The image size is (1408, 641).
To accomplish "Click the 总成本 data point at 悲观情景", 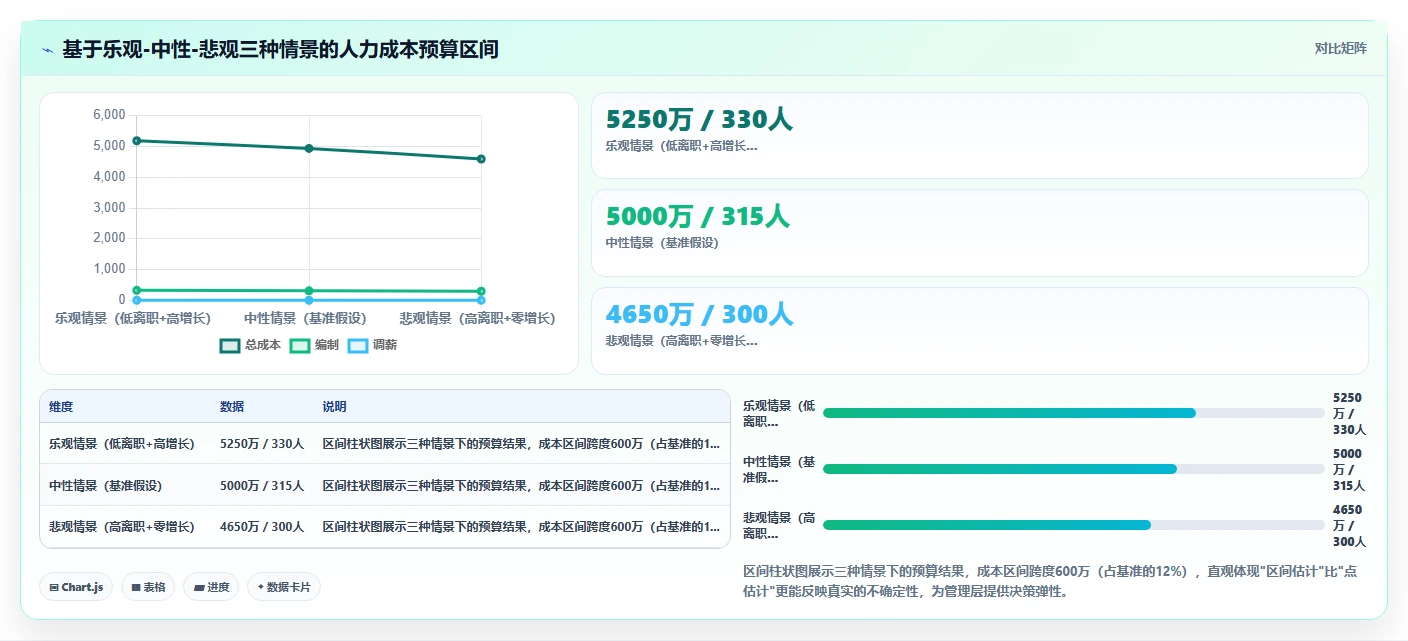I will 481,159.
